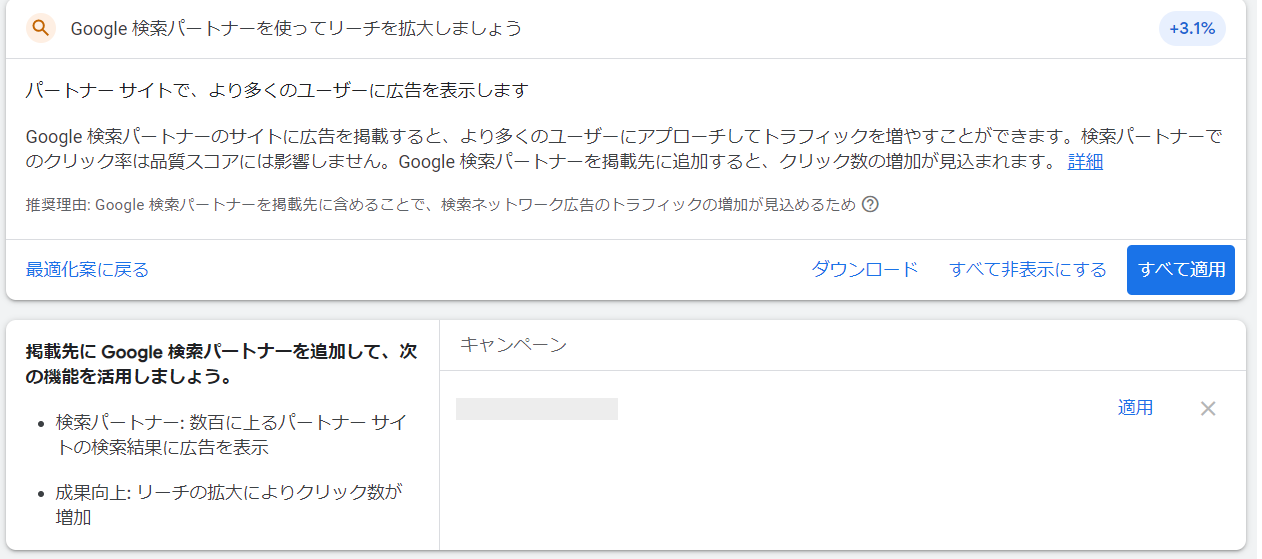
Task: Click the 掲載先に Google 検索パートナー heading
Action: (221, 365)
